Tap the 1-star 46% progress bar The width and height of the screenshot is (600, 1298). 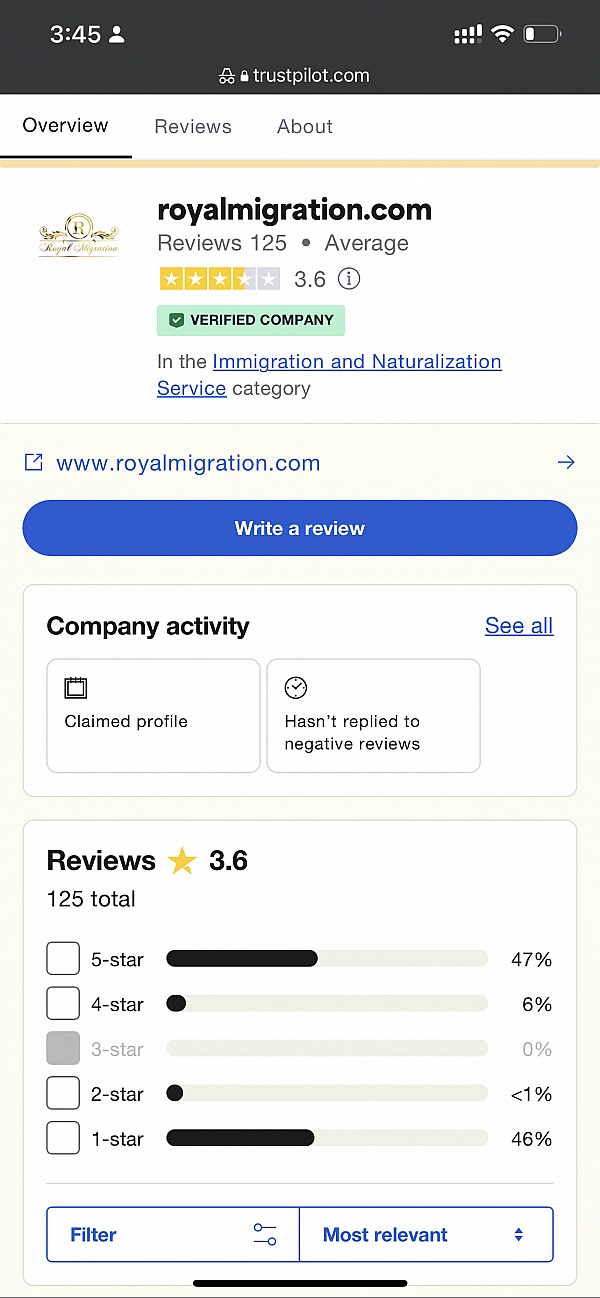(327, 1138)
